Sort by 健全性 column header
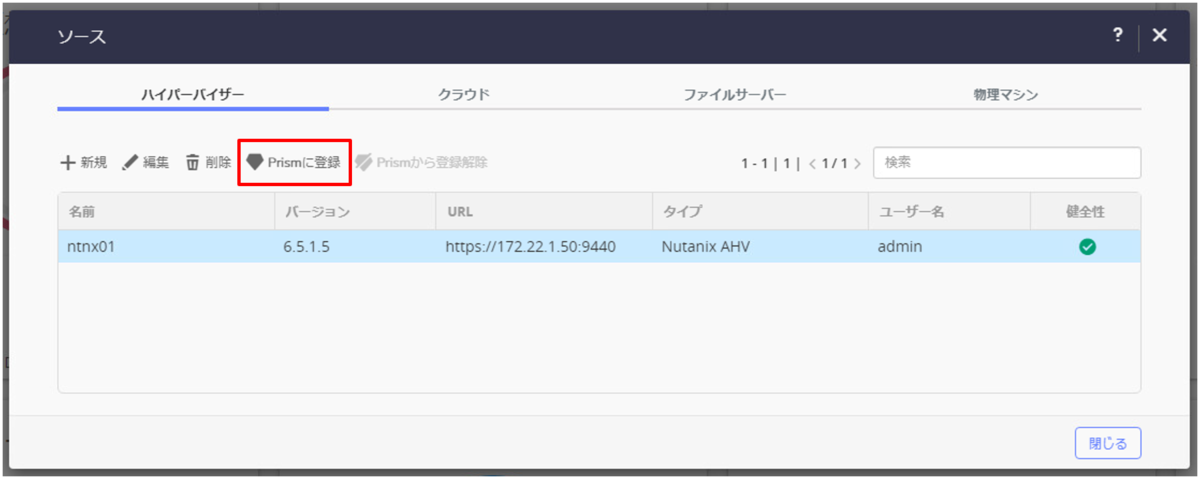This screenshot has height=481, width=1200. [x=1086, y=212]
